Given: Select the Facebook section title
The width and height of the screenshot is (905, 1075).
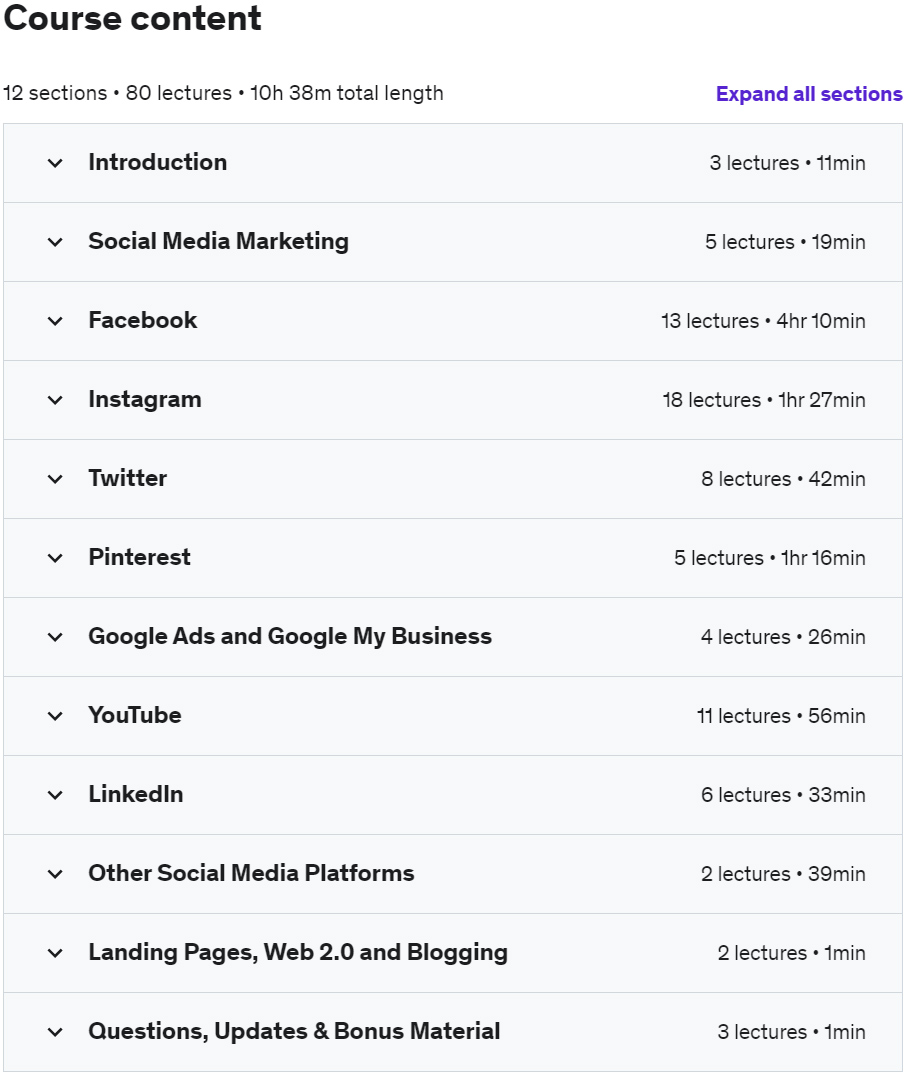Looking at the screenshot, I should [x=143, y=320].
